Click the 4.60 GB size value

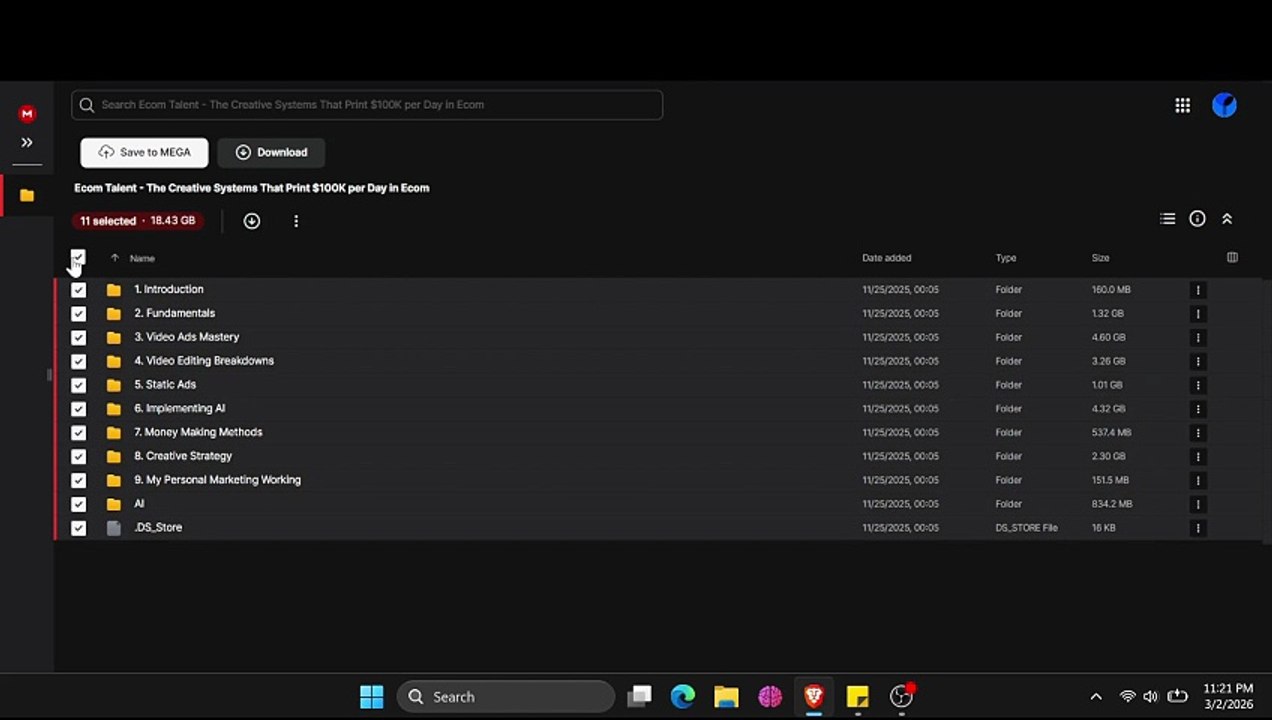(x=1109, y=338)
